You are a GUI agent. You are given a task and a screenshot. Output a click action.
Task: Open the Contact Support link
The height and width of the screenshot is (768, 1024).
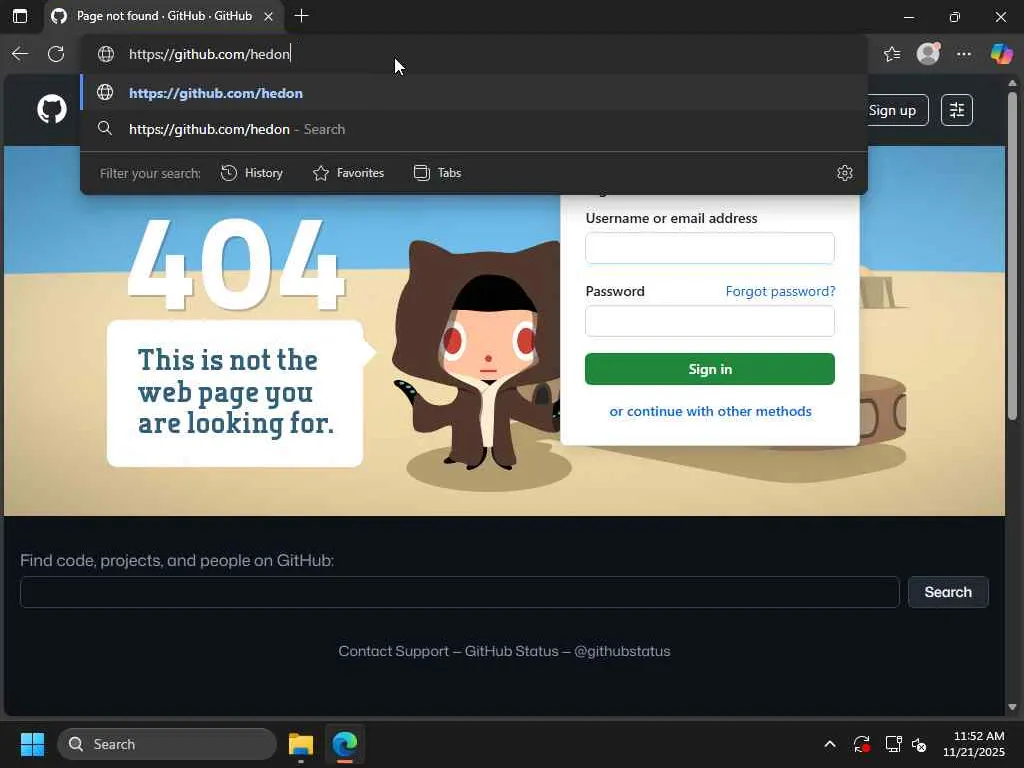pyautogui.click(x=393, y=651)
